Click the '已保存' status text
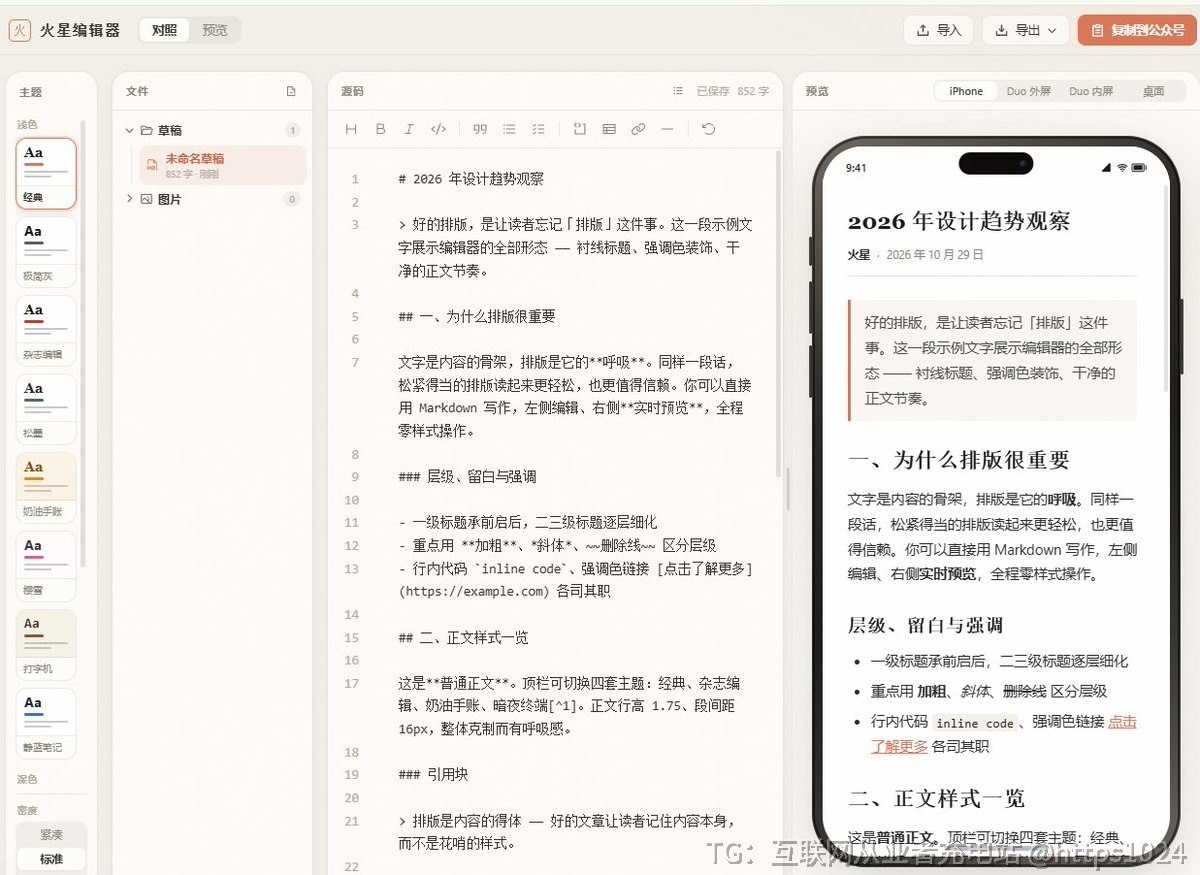This screenshot has height=875, width=1200. point(713,91)
